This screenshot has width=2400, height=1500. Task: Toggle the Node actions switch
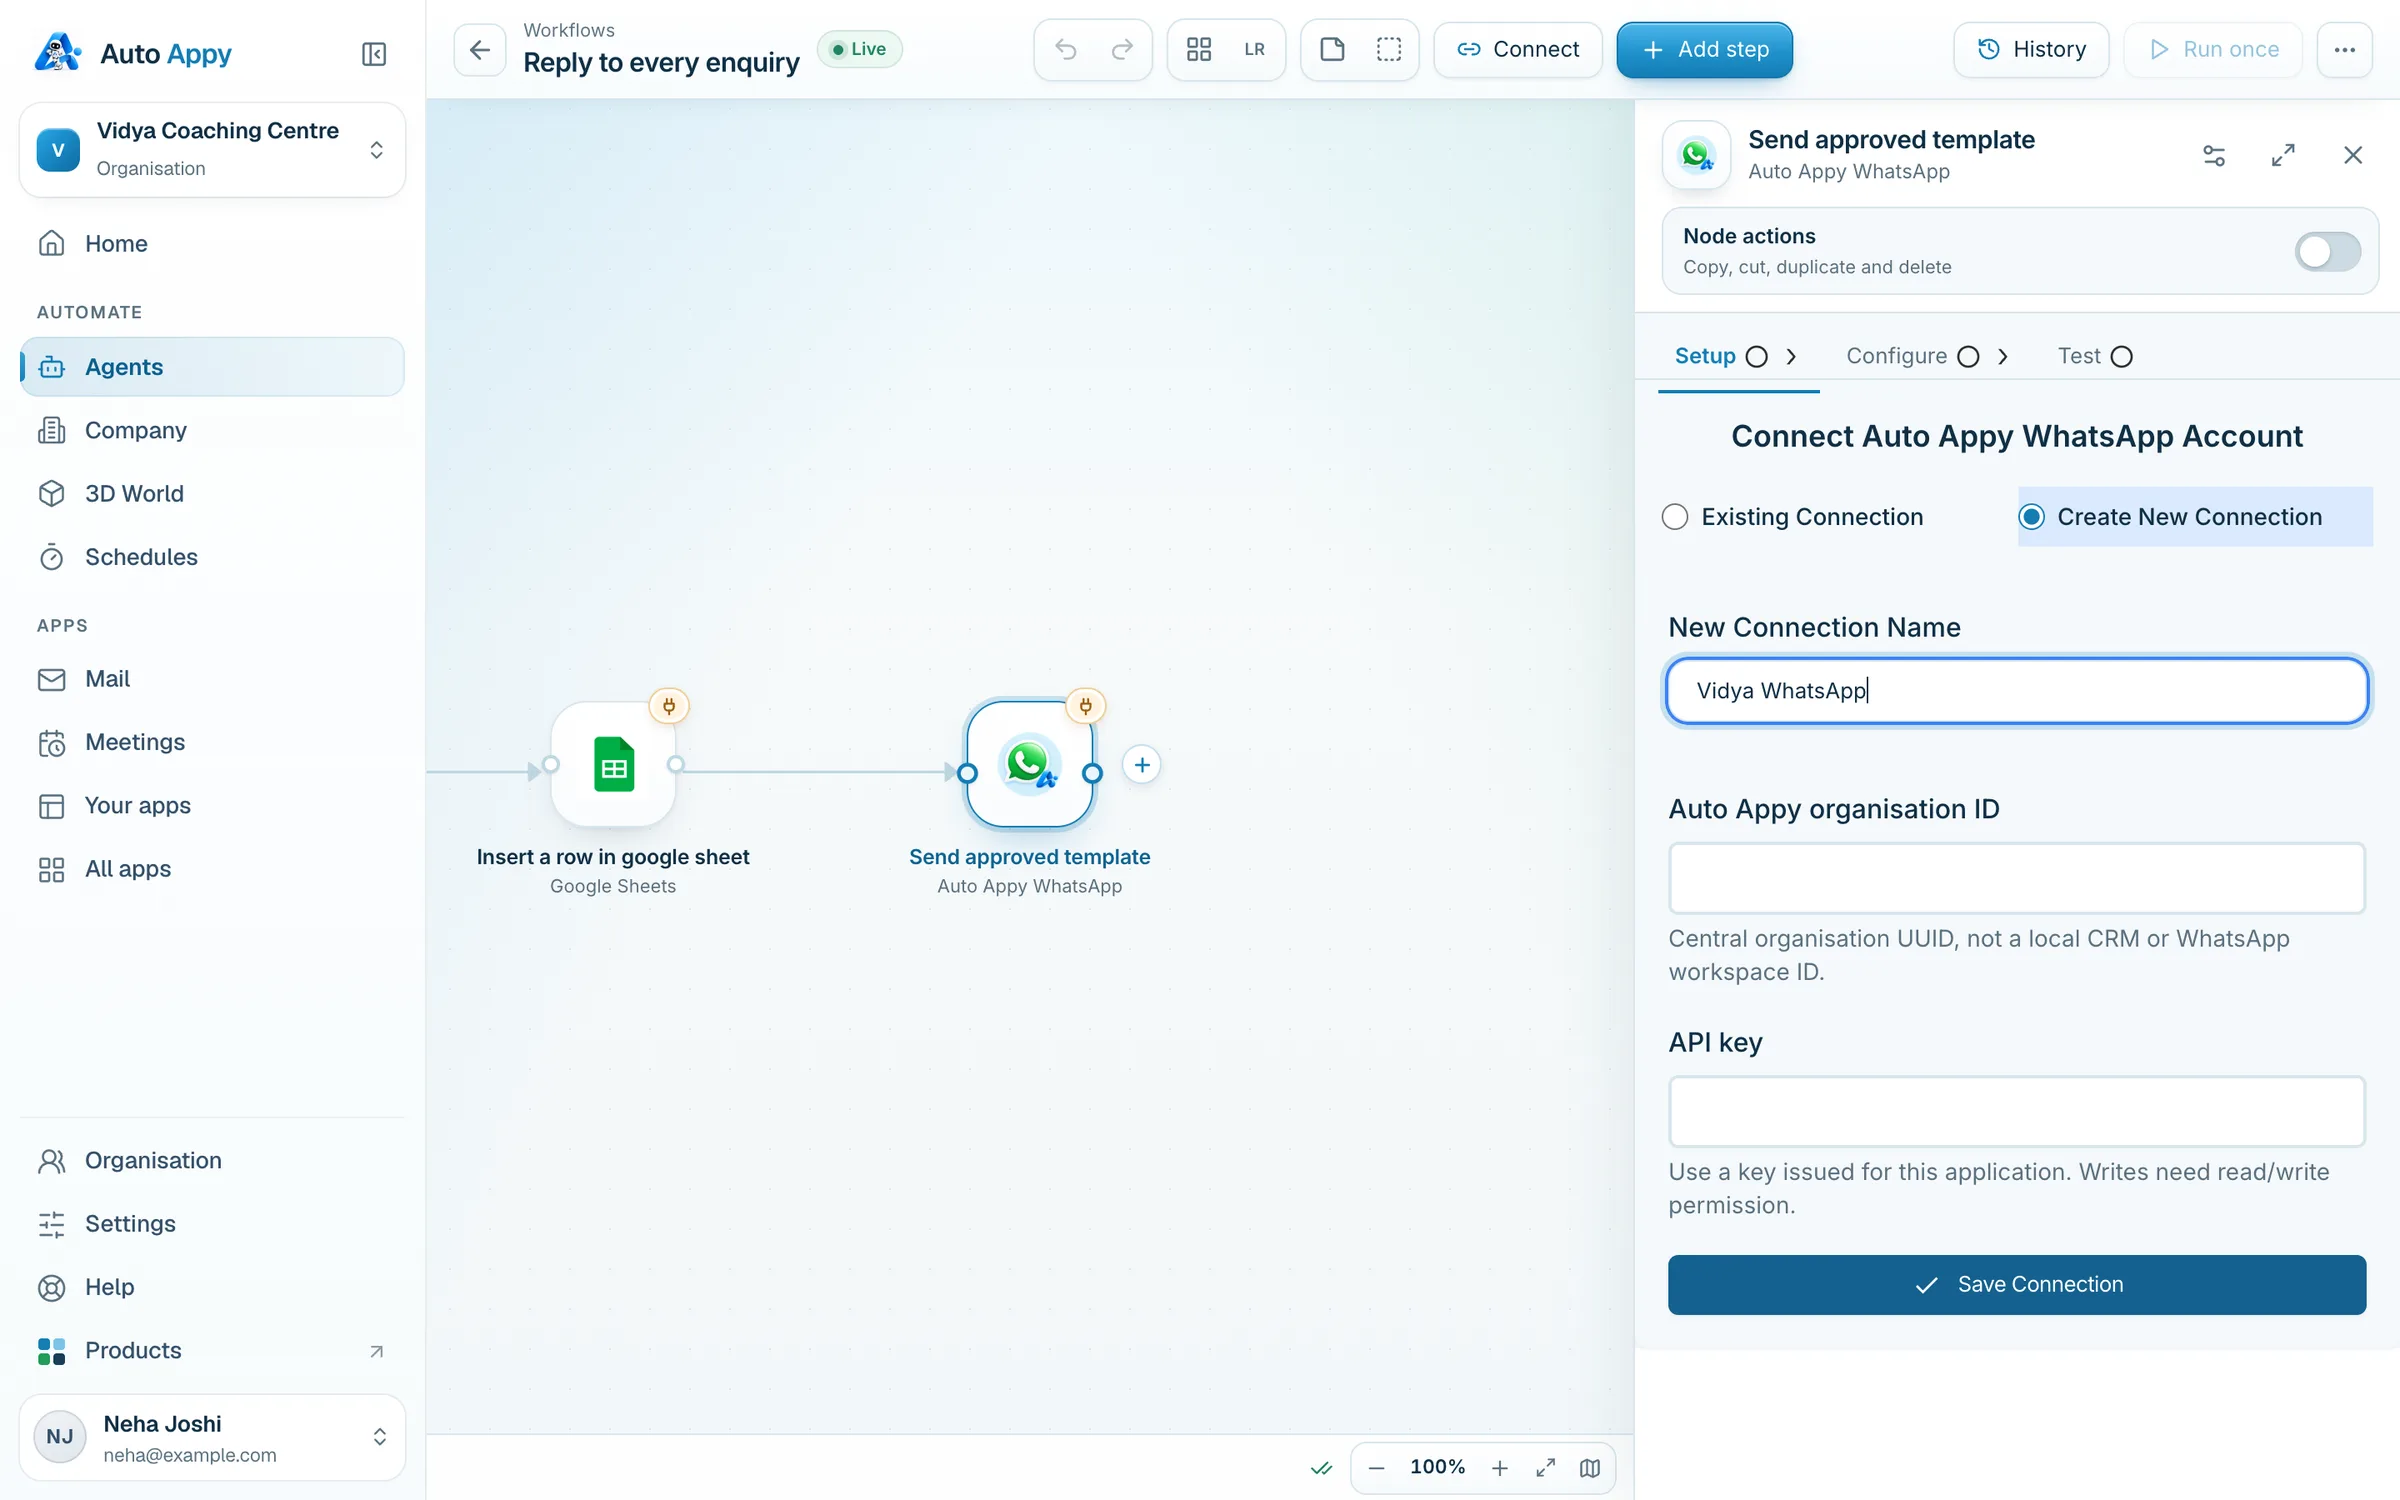pos(2327,251)
